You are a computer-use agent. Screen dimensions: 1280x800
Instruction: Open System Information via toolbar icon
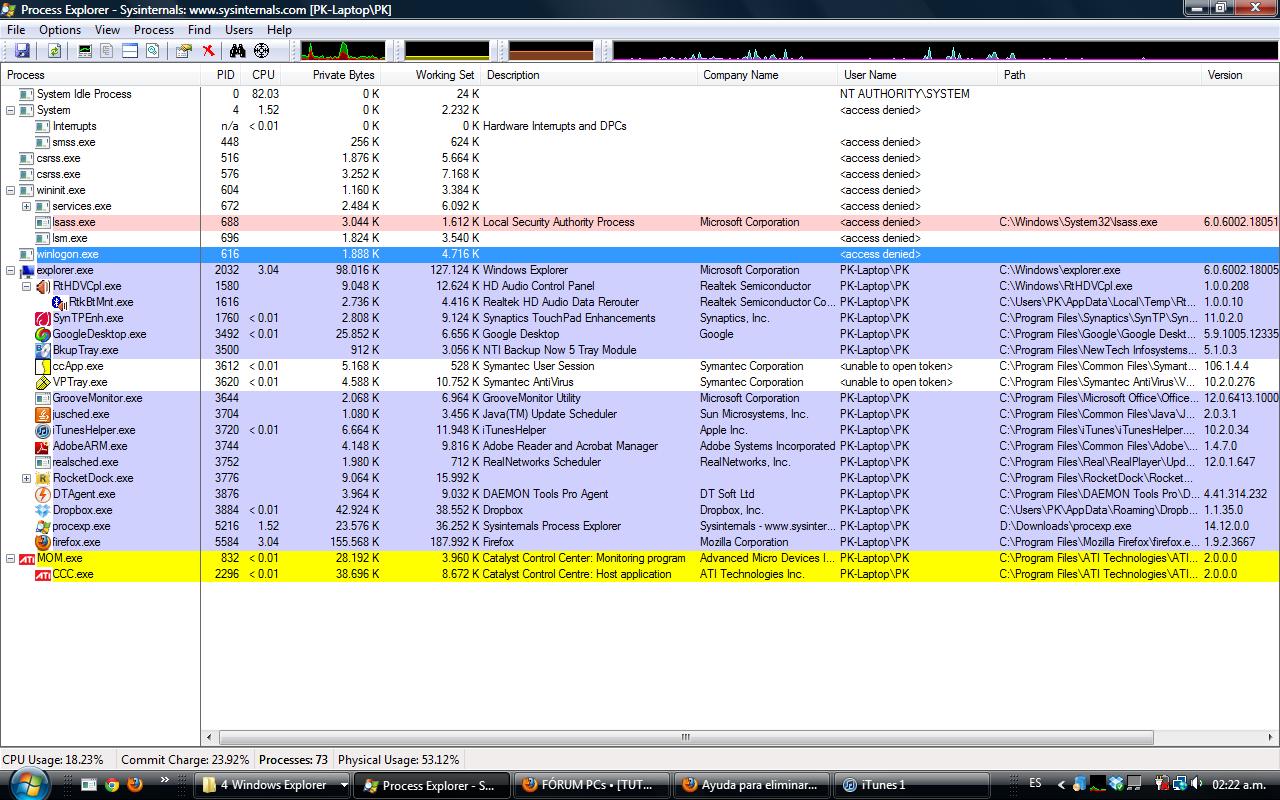(85, 51)
